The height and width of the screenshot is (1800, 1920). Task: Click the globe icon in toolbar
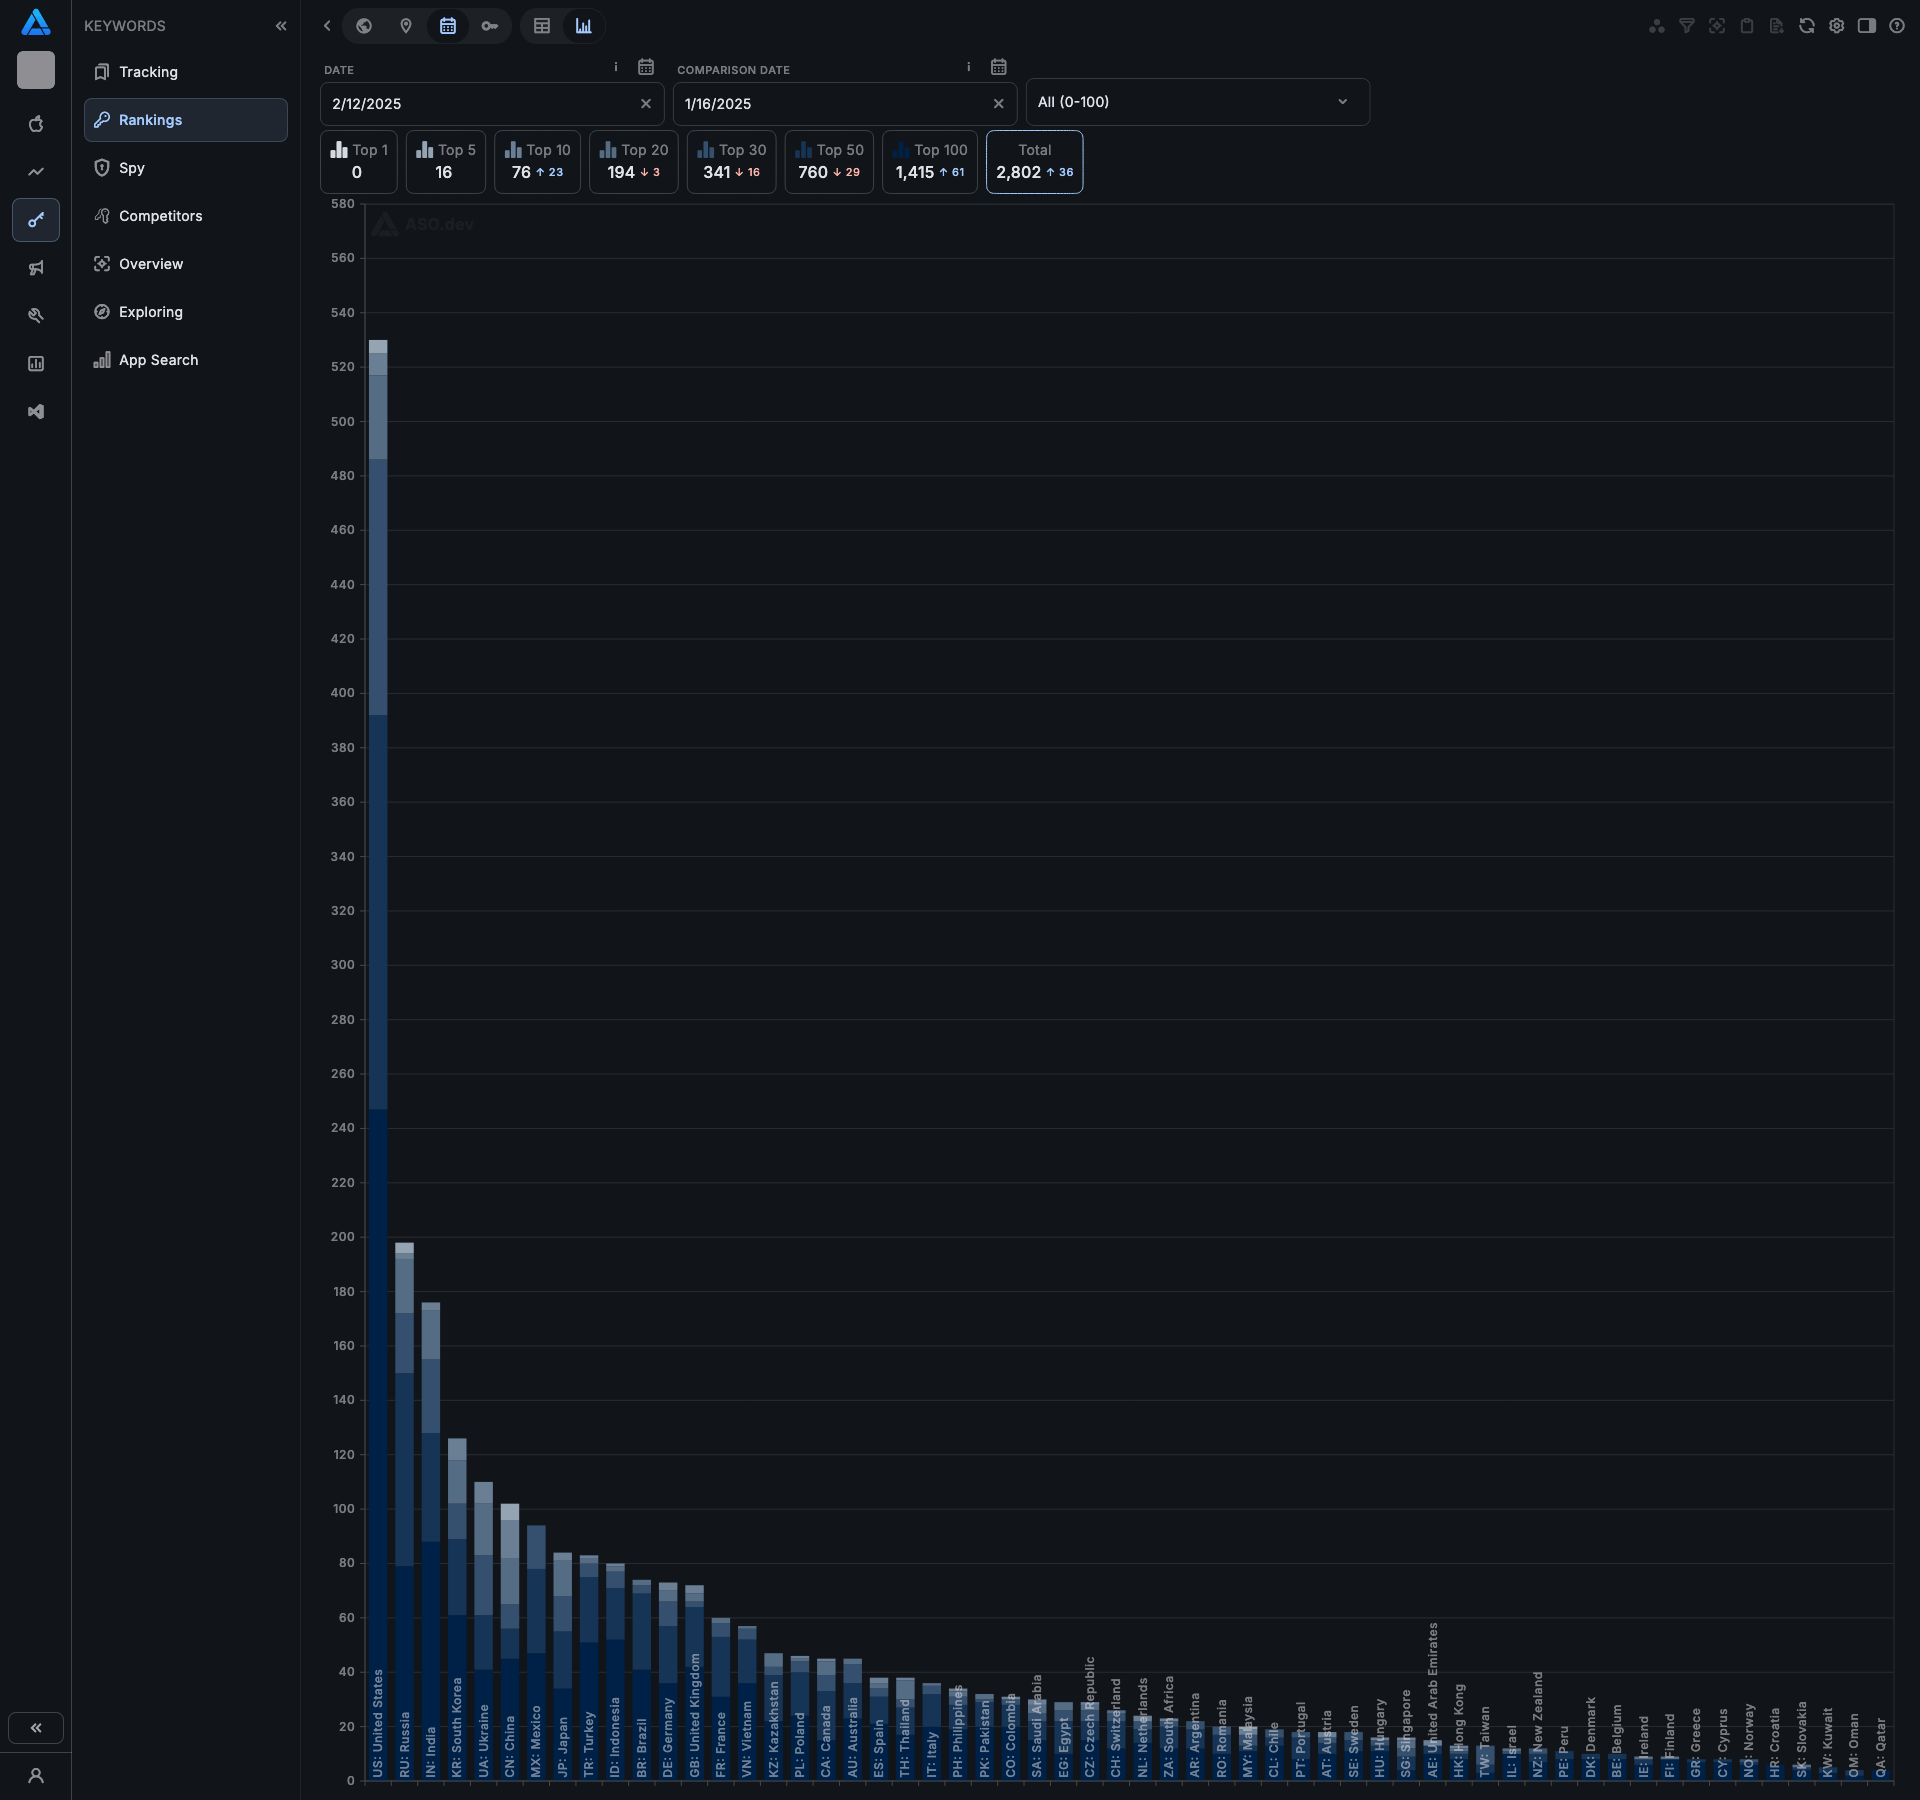tap(364, 26)
